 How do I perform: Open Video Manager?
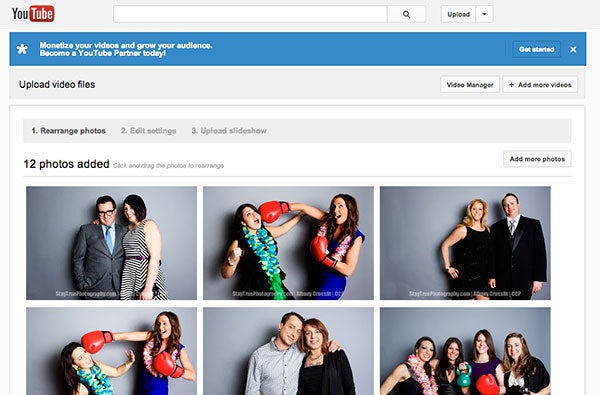(x=470, y=85)
